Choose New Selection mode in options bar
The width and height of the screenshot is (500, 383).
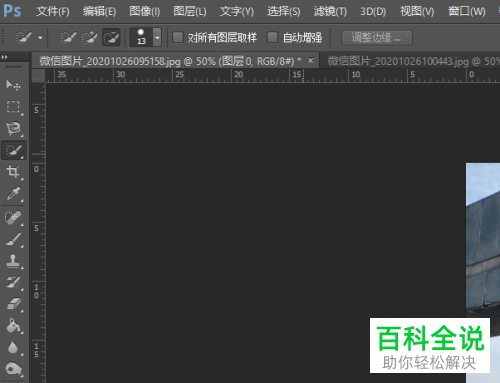pyautogui.click(x=68, y=37)
